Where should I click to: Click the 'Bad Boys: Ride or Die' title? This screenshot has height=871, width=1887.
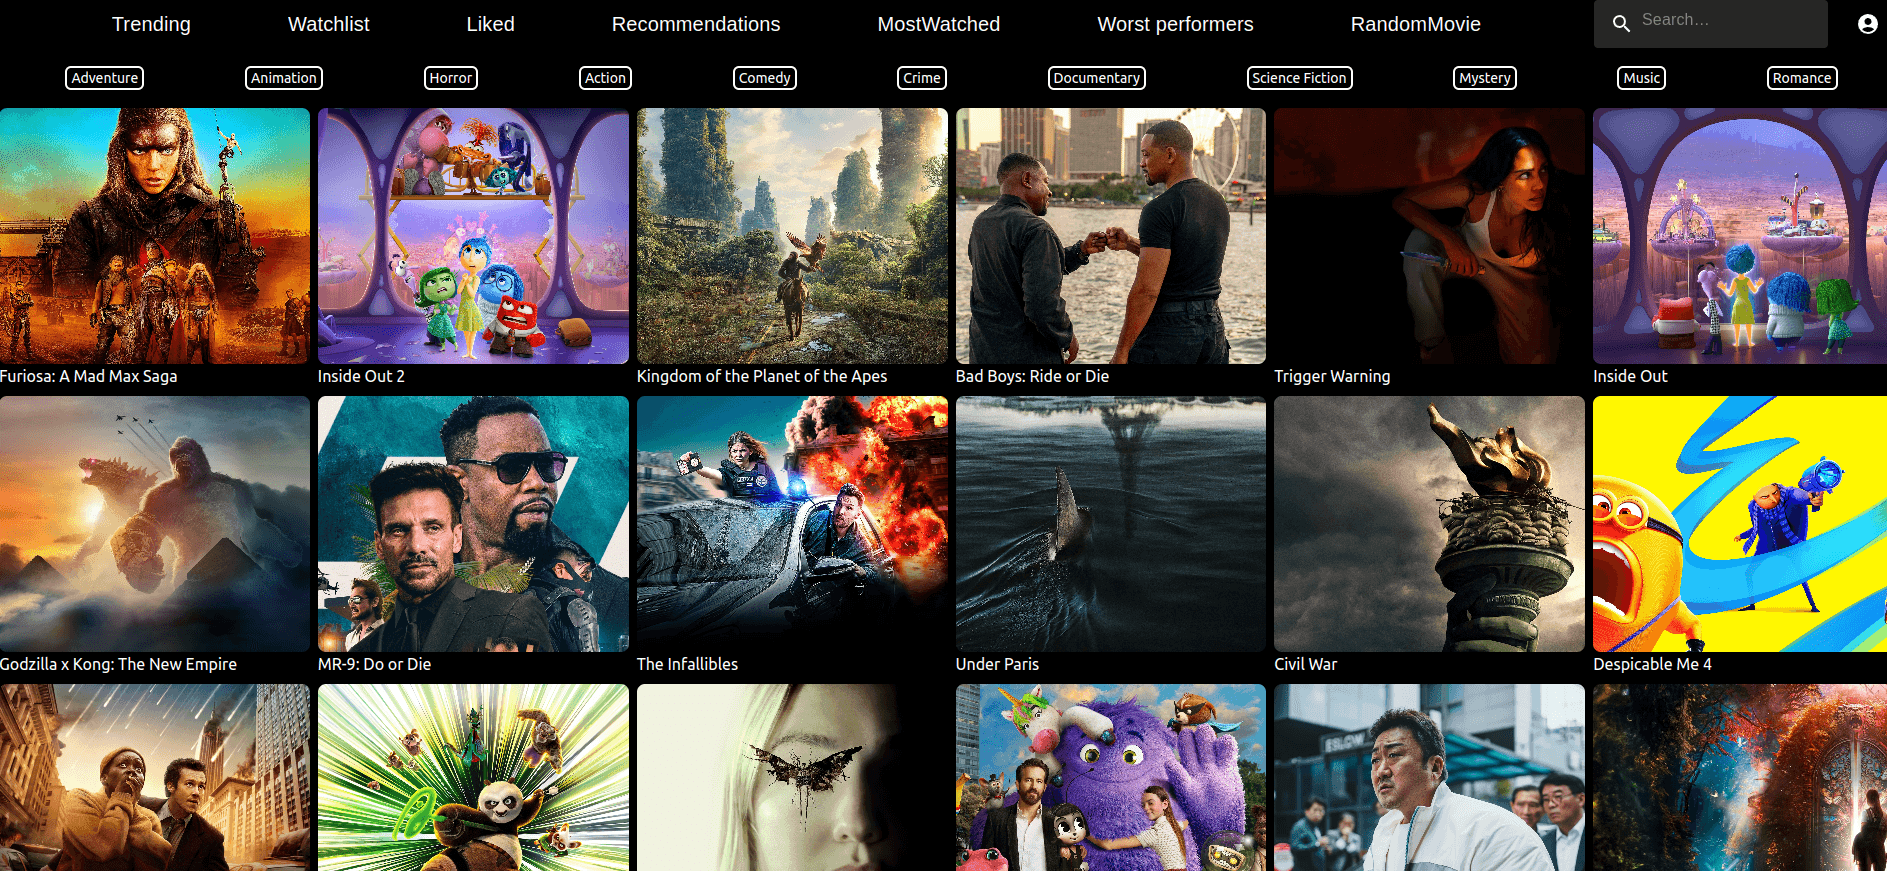(1032, 376)
